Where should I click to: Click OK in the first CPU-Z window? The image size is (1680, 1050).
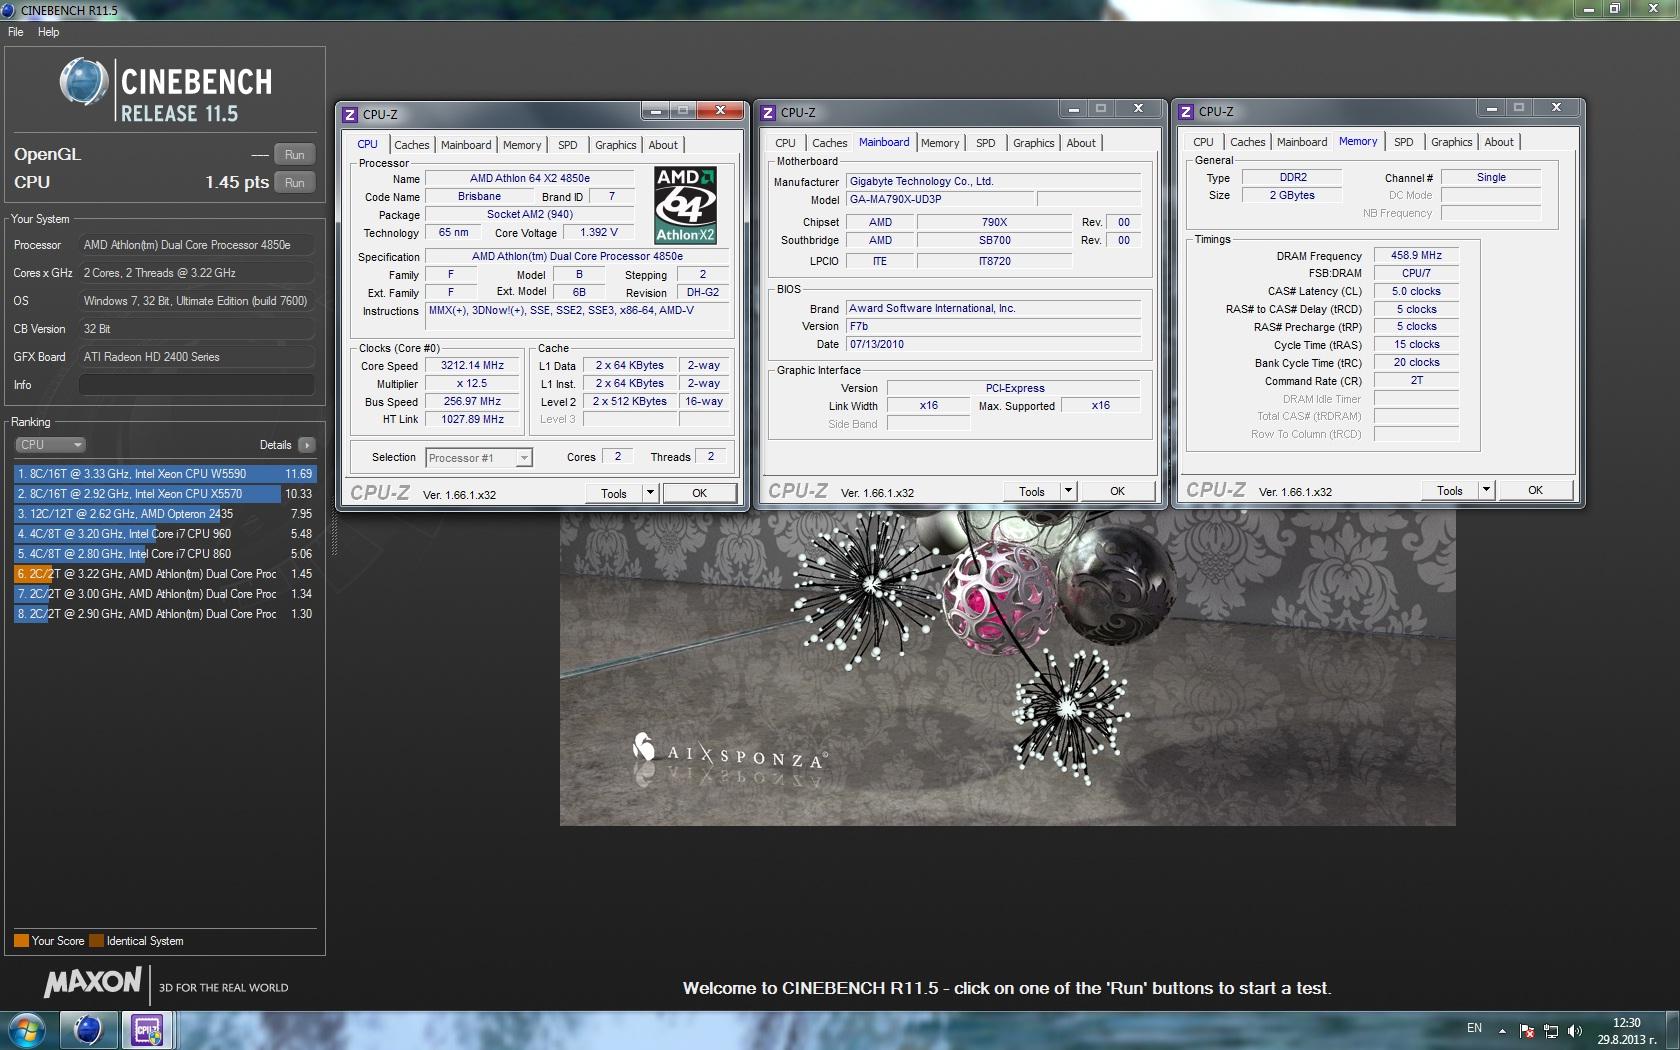(x=699, y=493)
